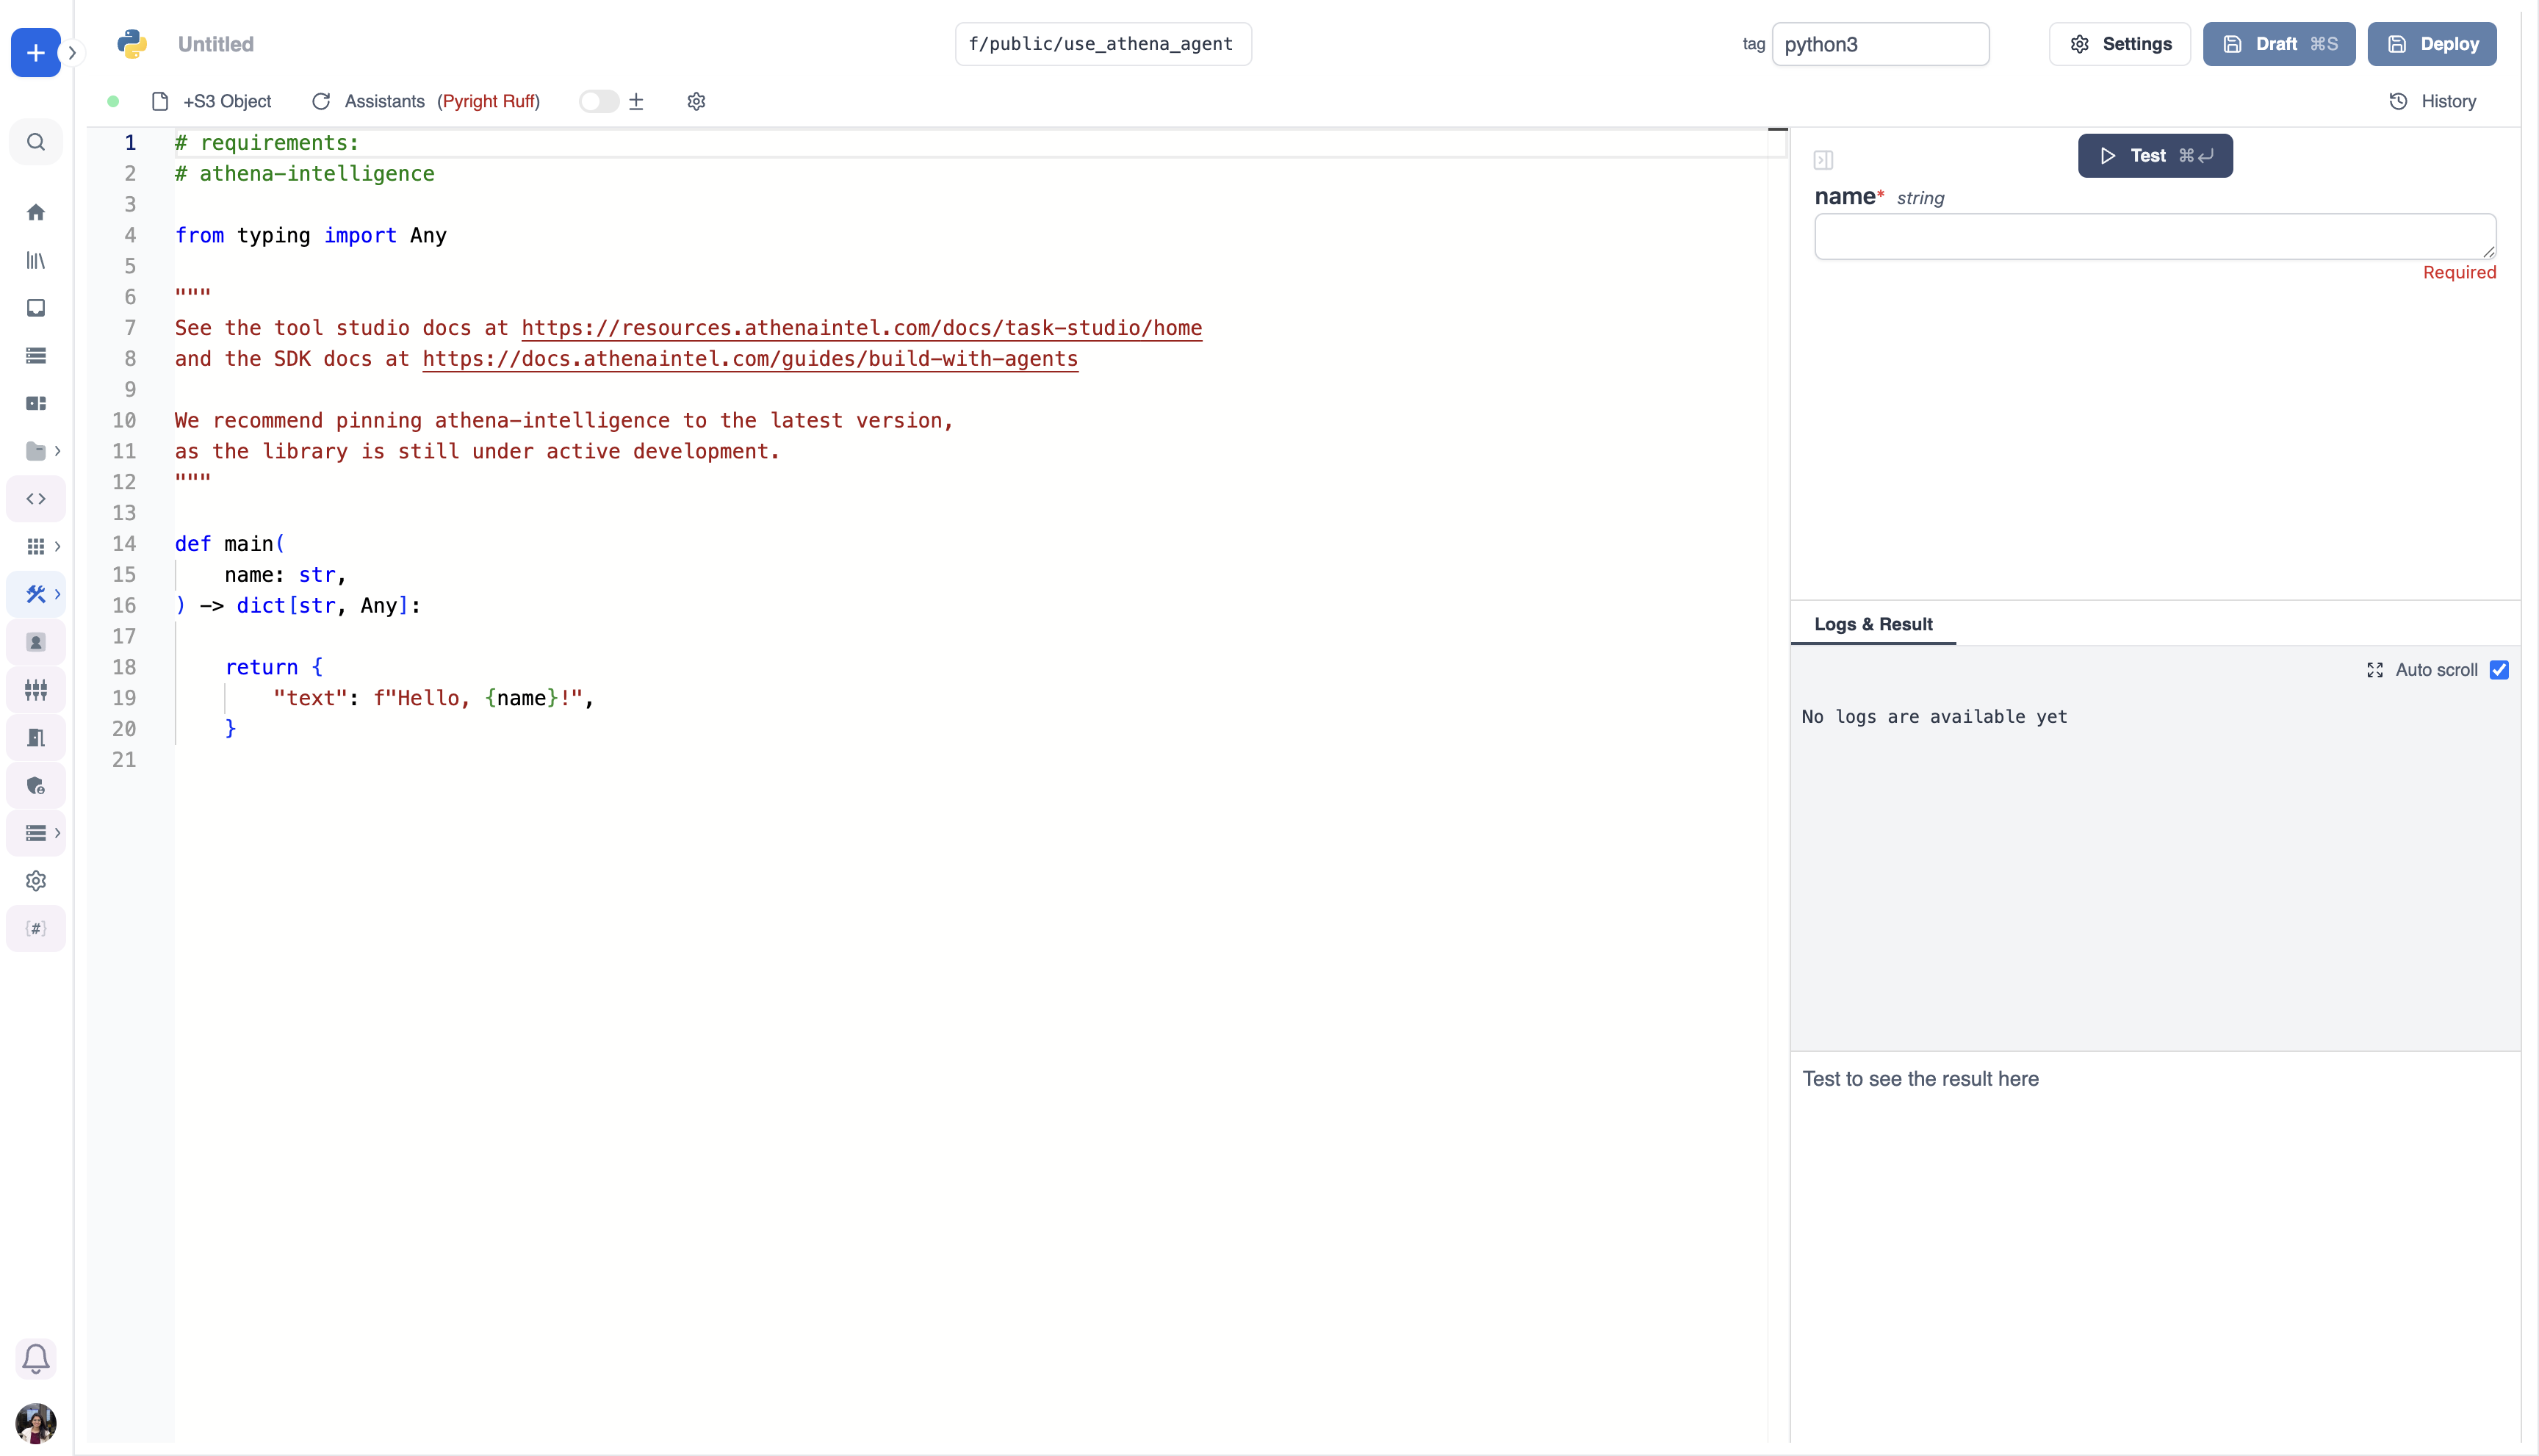Image resolution: width=2539 pixels, height=1456 pixels.
Task: Add an S3 Object
Action: click(x=212, y=101)
